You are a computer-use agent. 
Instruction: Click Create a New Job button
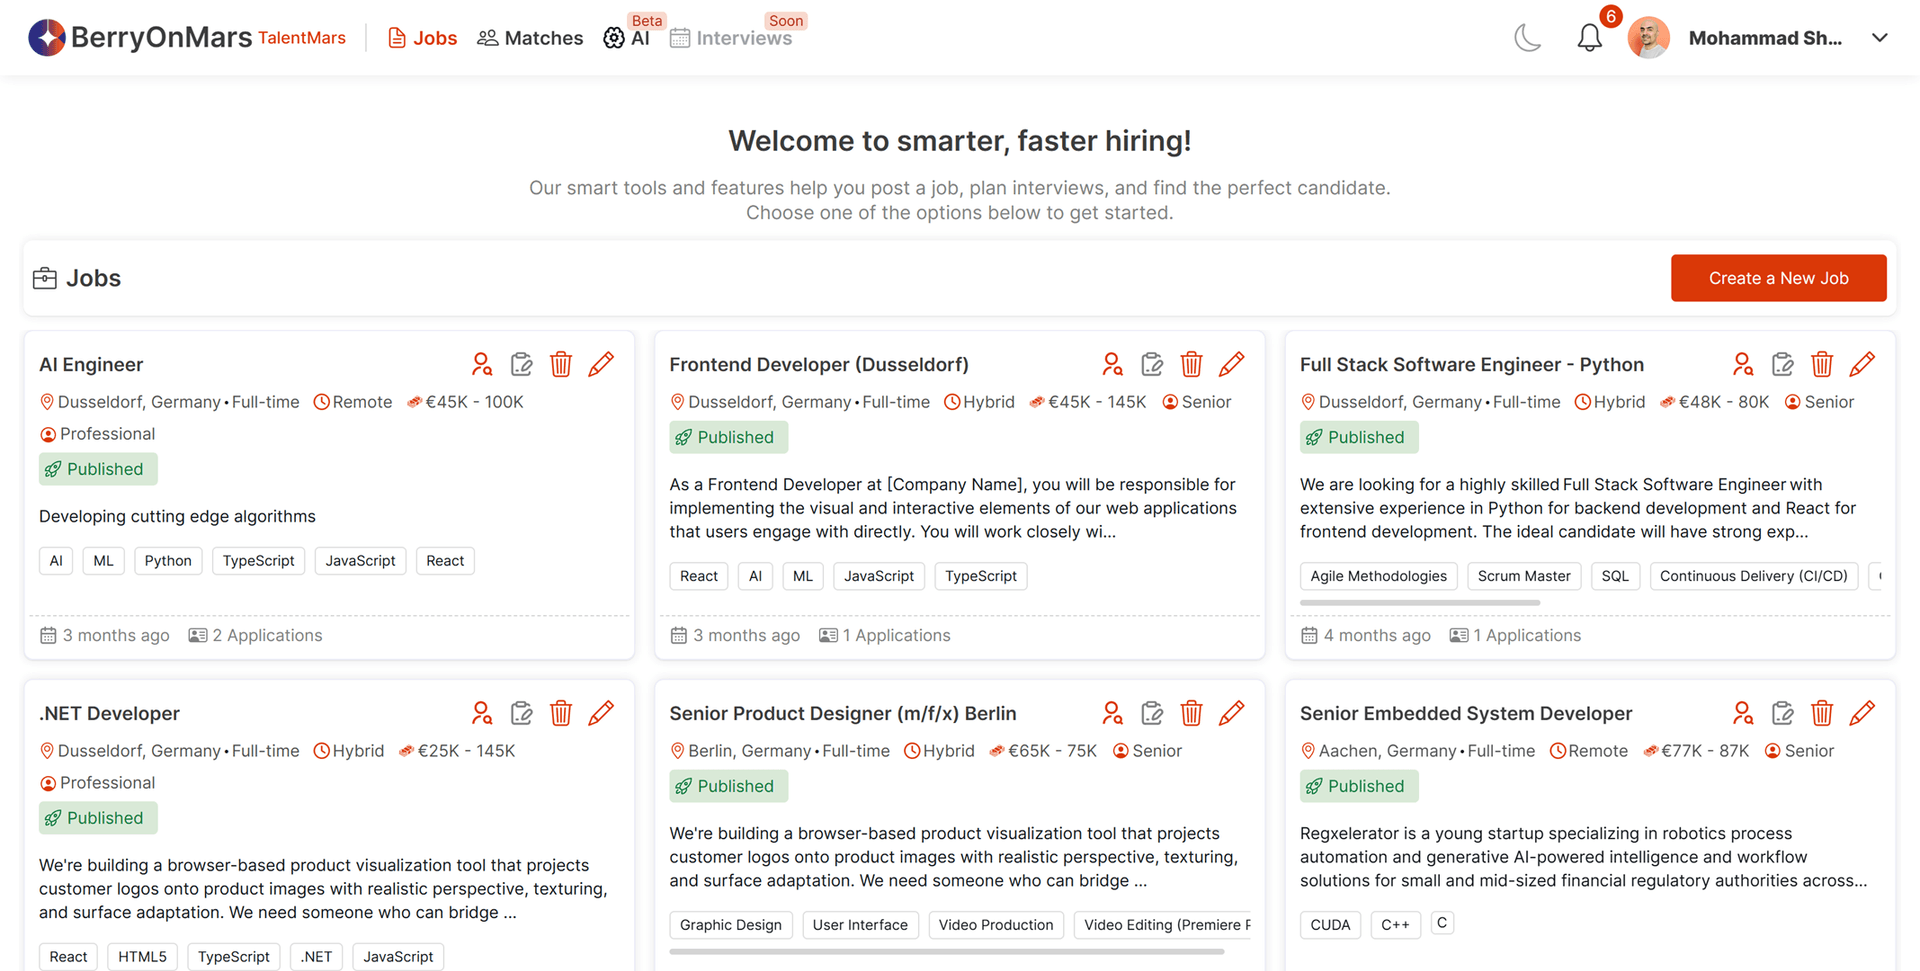1779,278
